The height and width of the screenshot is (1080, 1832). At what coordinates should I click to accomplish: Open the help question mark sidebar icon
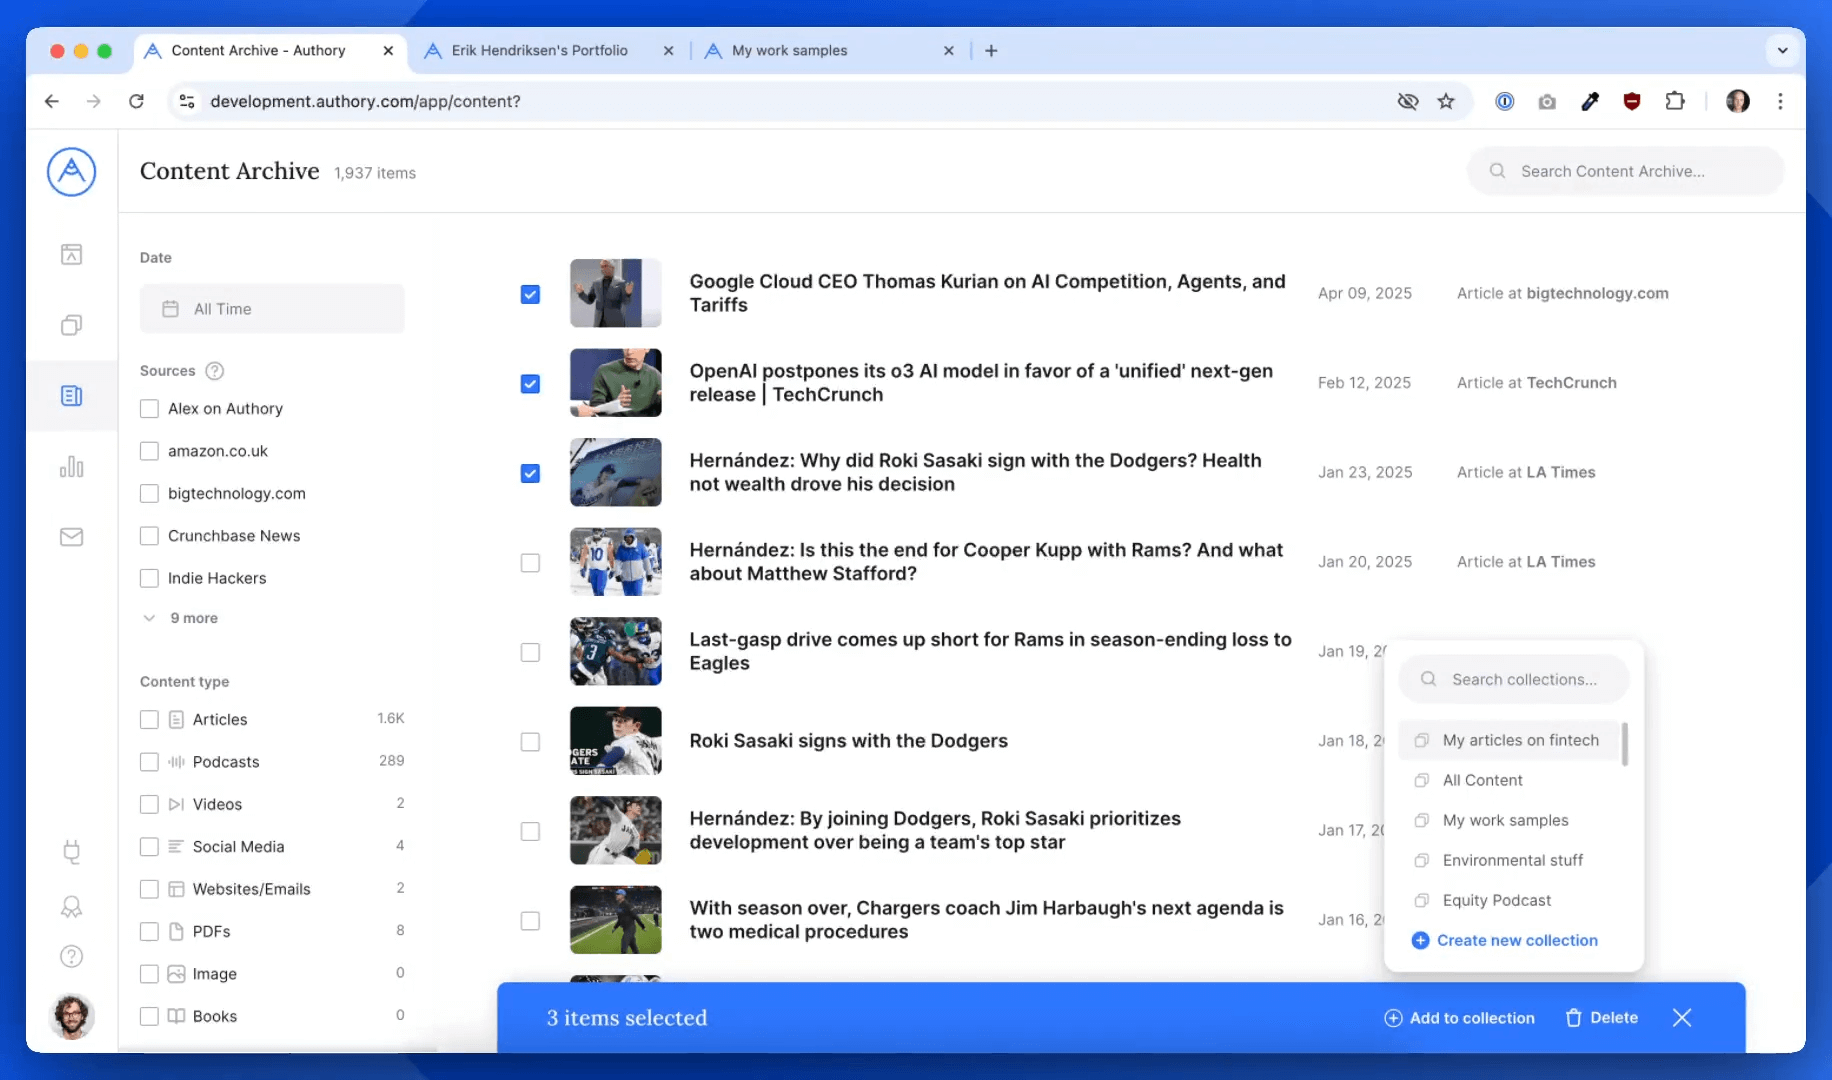point(71,956)
